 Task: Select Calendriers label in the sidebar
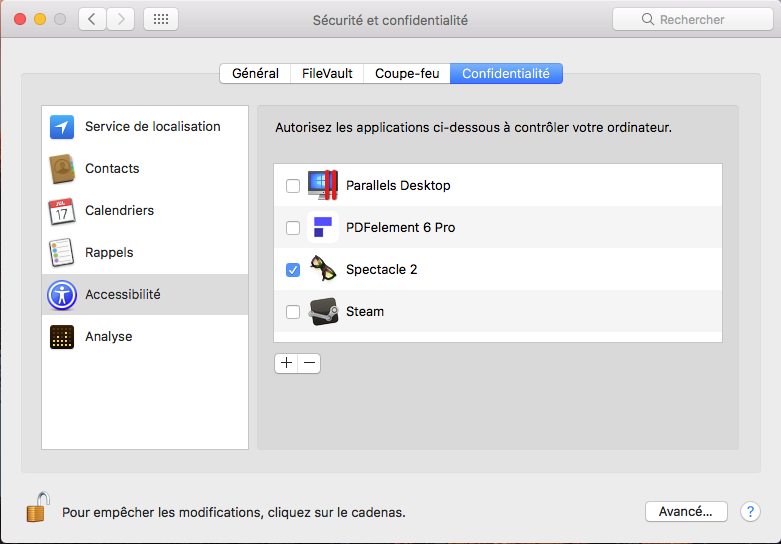click(120, 211)
